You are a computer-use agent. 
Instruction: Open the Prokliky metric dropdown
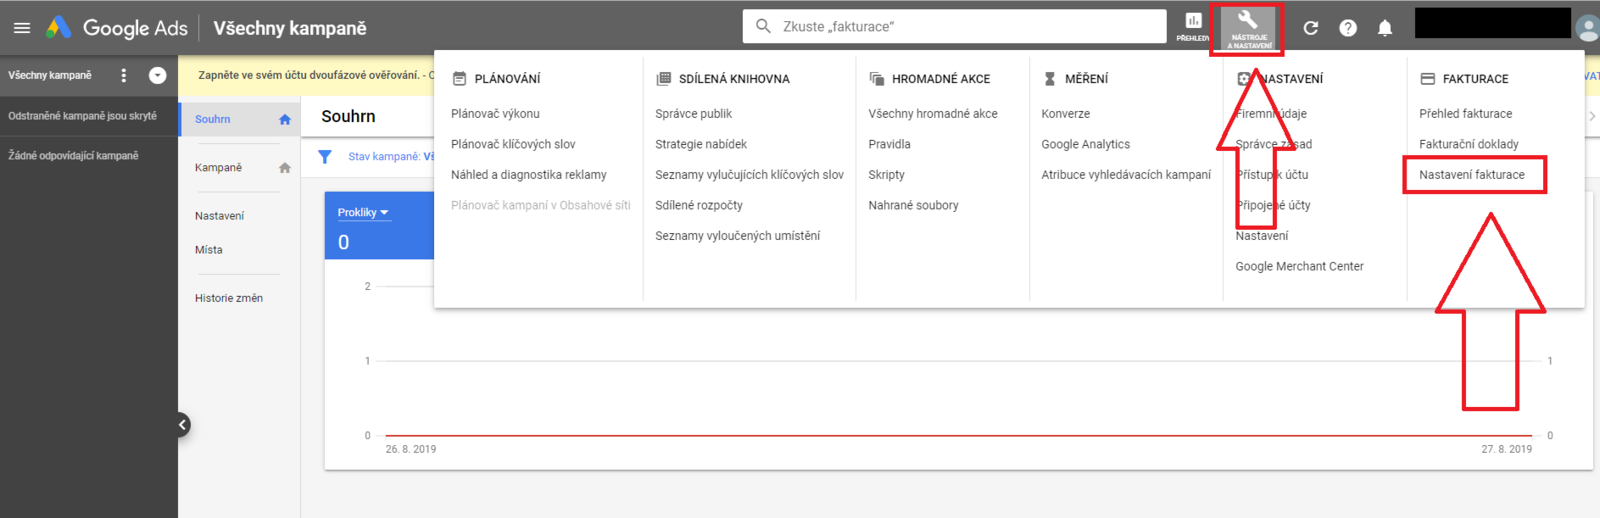click(363, 212)
